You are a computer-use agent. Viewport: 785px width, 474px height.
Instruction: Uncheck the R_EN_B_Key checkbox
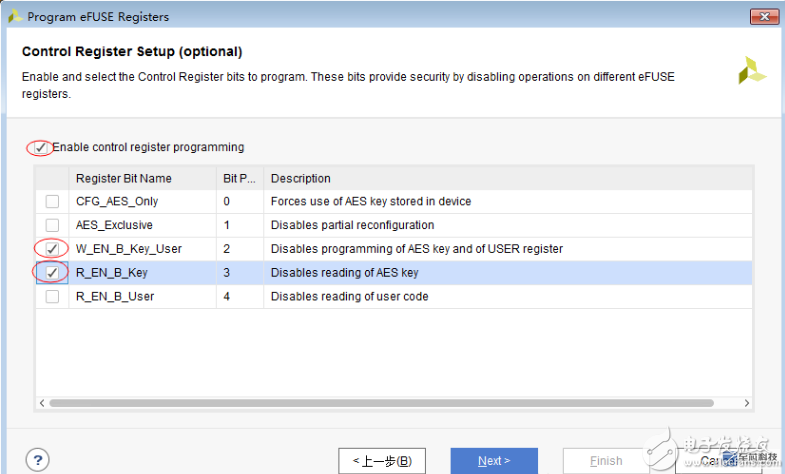pyautogui.click(x=52, y=272)
